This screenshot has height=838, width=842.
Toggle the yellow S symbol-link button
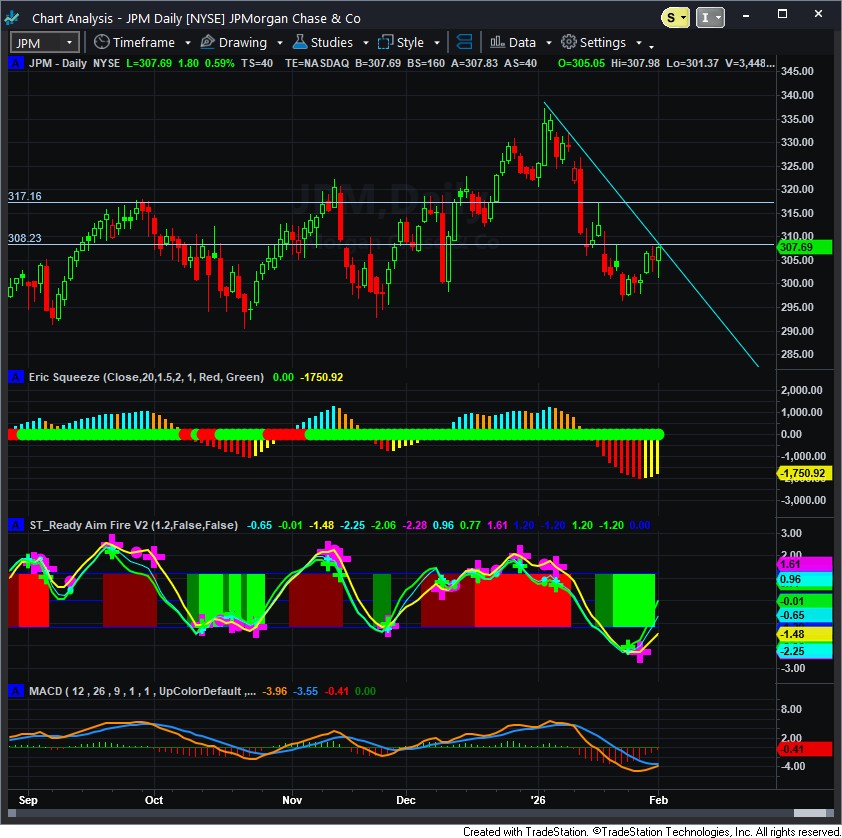tap(675, 17)
